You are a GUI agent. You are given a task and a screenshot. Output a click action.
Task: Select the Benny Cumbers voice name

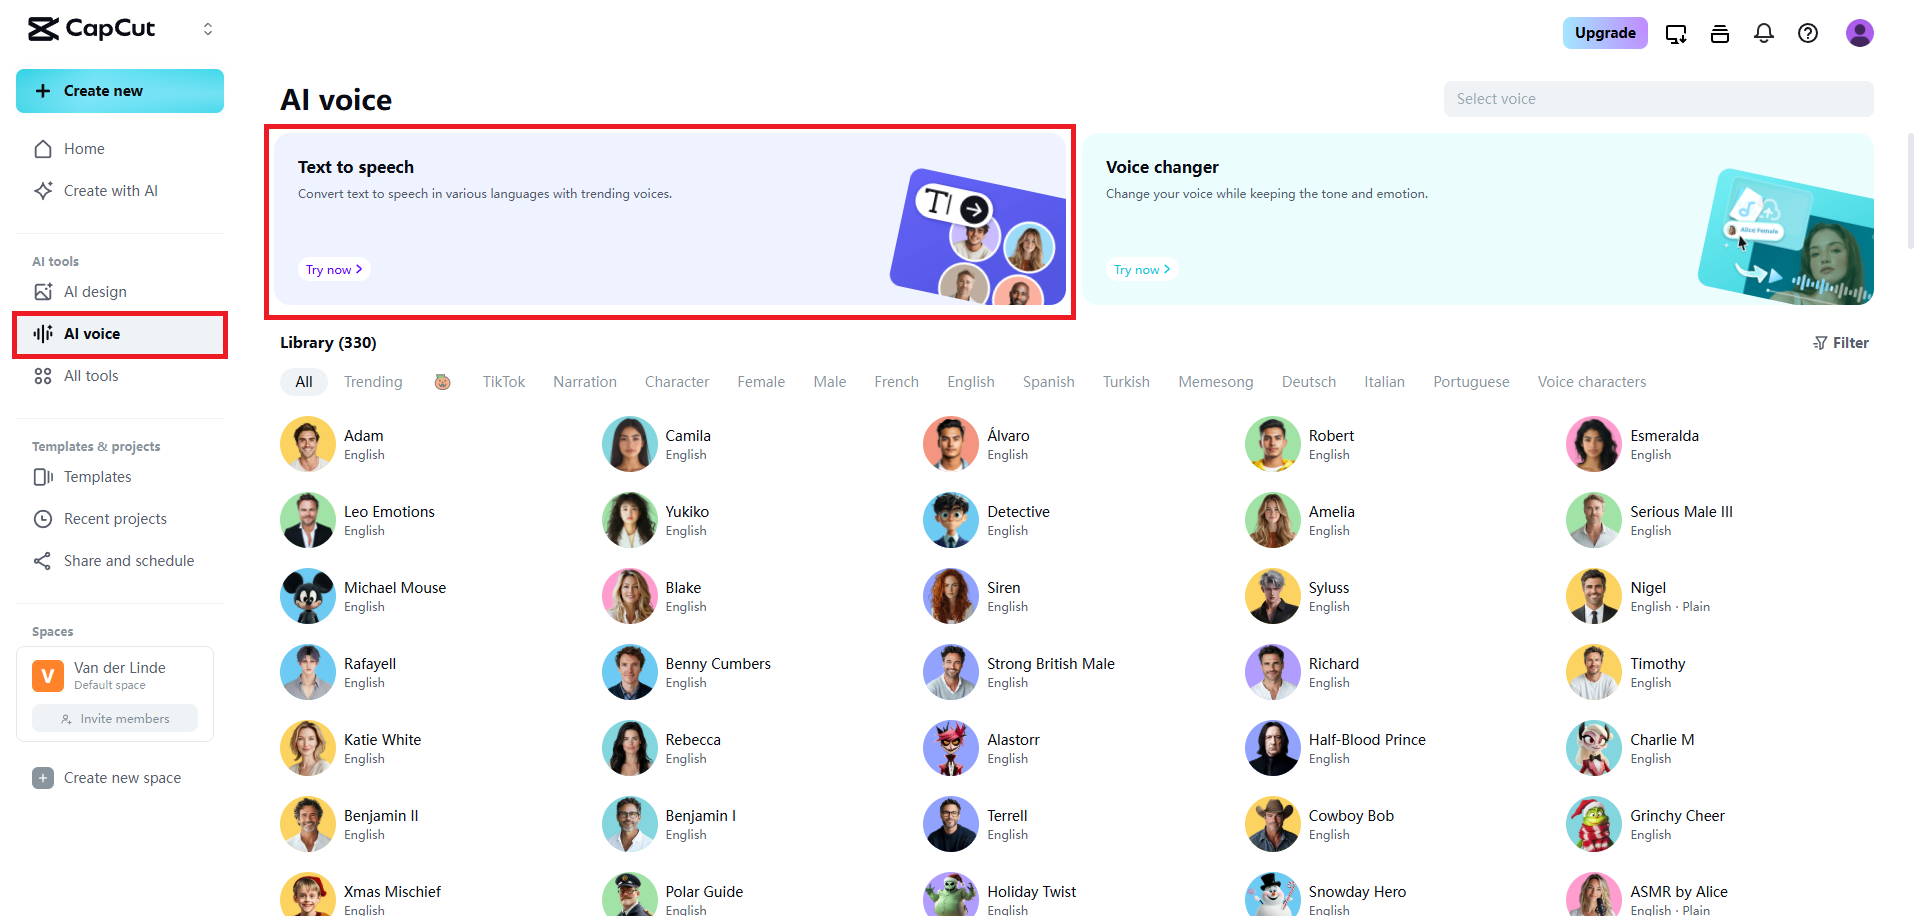[x=718, y=664]
